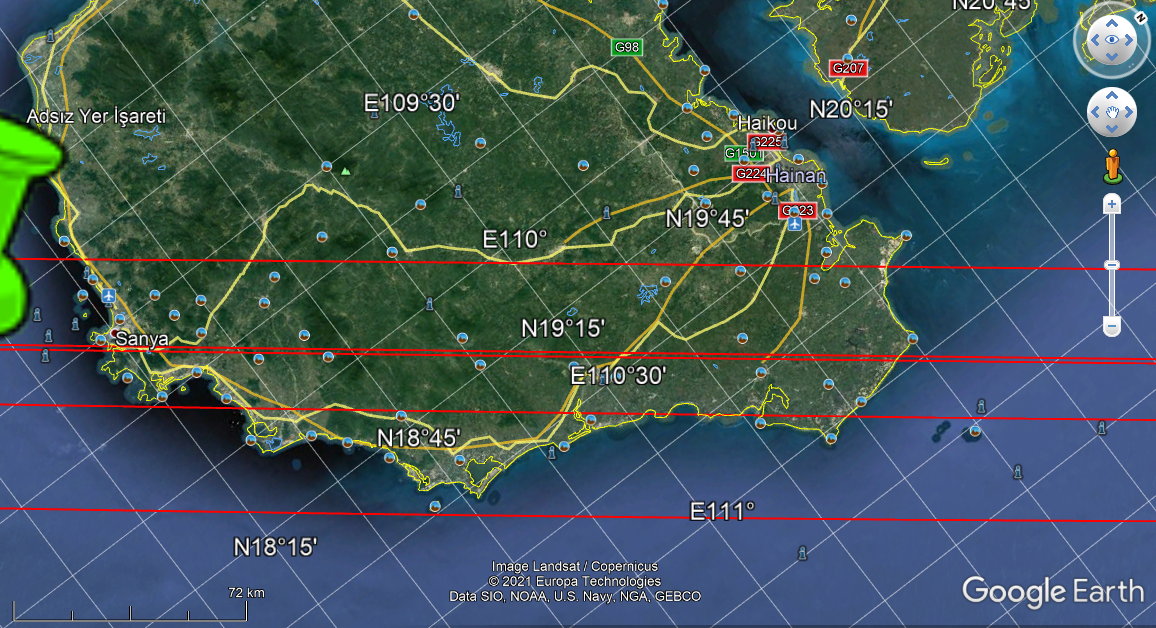The width and height of the screenshot is (1156, 628).
Task: Click the Haikou city label
Action: (x=767, y=123)
